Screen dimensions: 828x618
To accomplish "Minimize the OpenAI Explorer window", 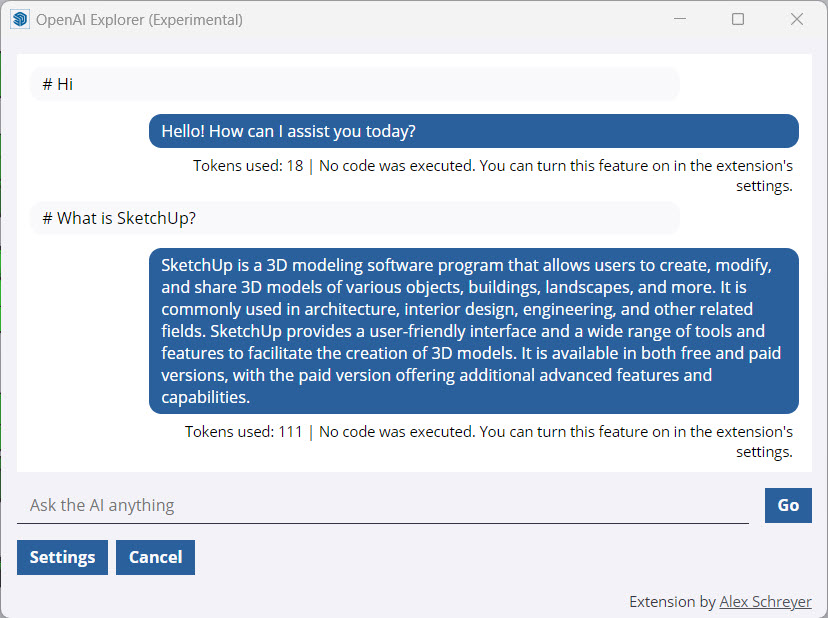I will [x=679, y=19].
